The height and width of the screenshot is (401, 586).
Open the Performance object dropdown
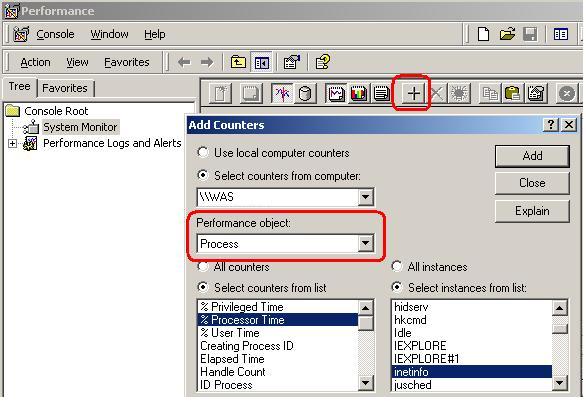coord(366,244)
